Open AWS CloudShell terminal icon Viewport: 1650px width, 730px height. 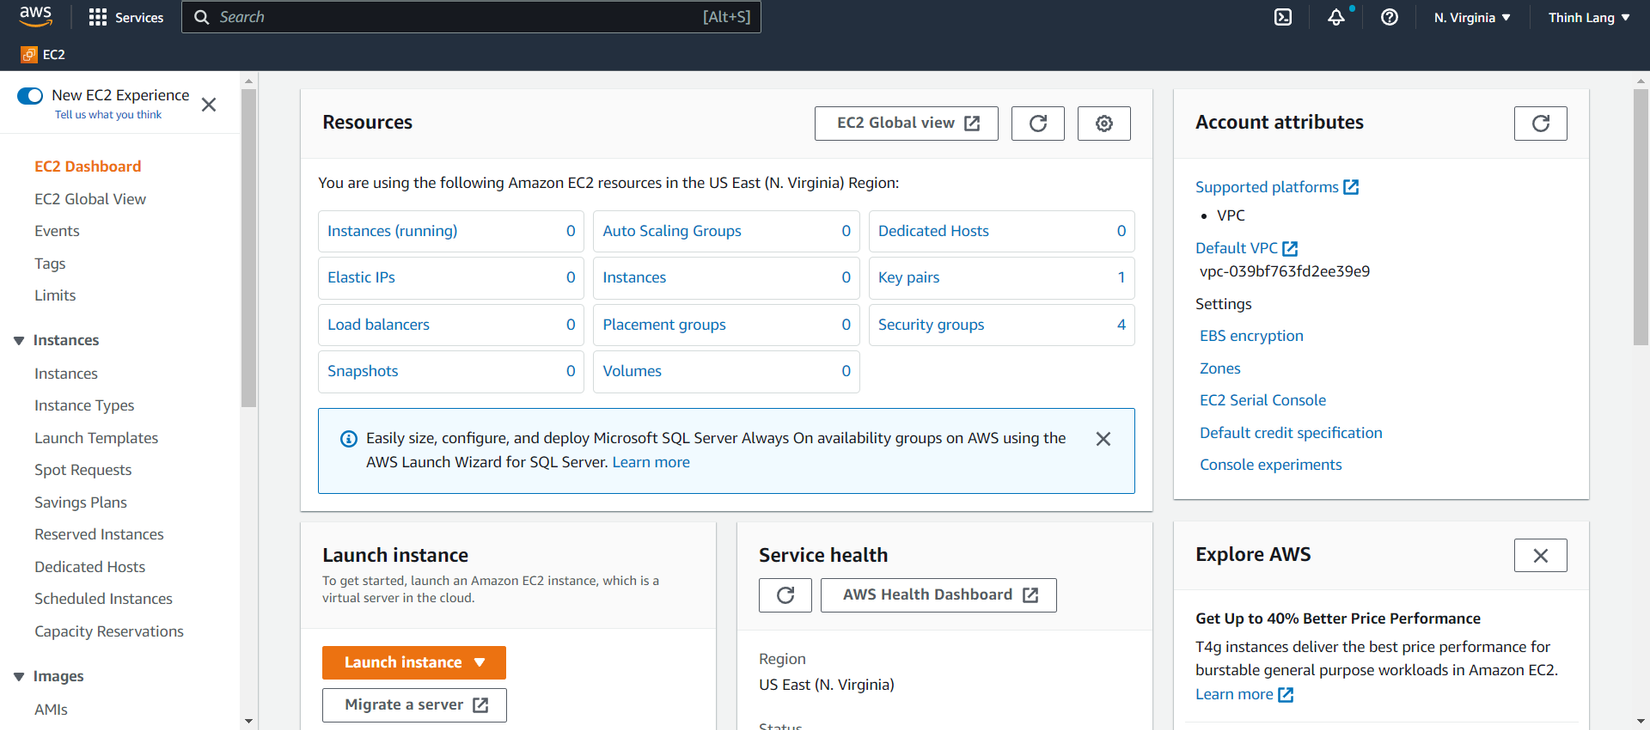coord(1283,17)
